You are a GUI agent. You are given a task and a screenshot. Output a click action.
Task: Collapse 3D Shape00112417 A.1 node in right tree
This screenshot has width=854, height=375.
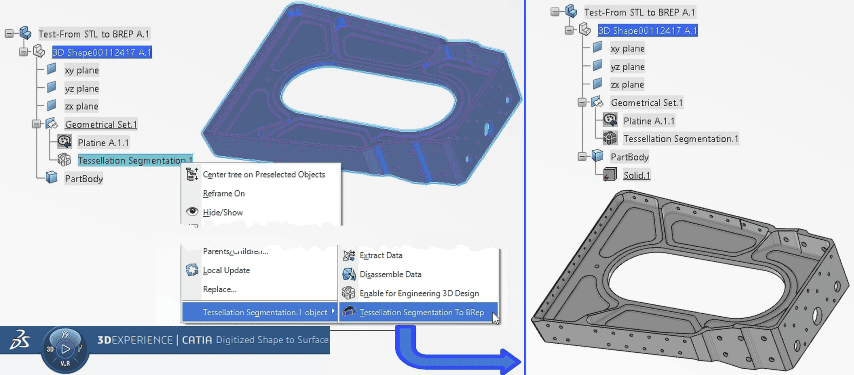(569, 30)
